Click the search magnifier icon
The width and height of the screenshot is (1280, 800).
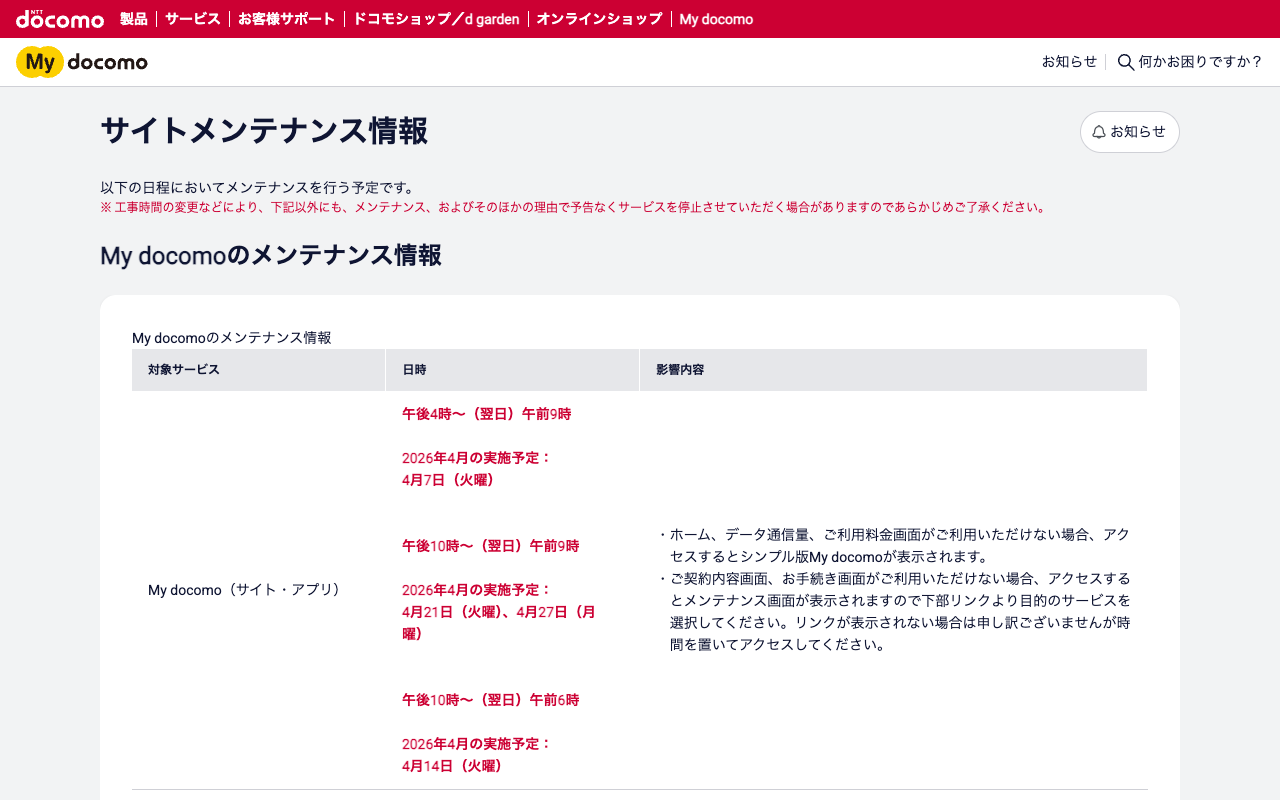coord(1126,62)
